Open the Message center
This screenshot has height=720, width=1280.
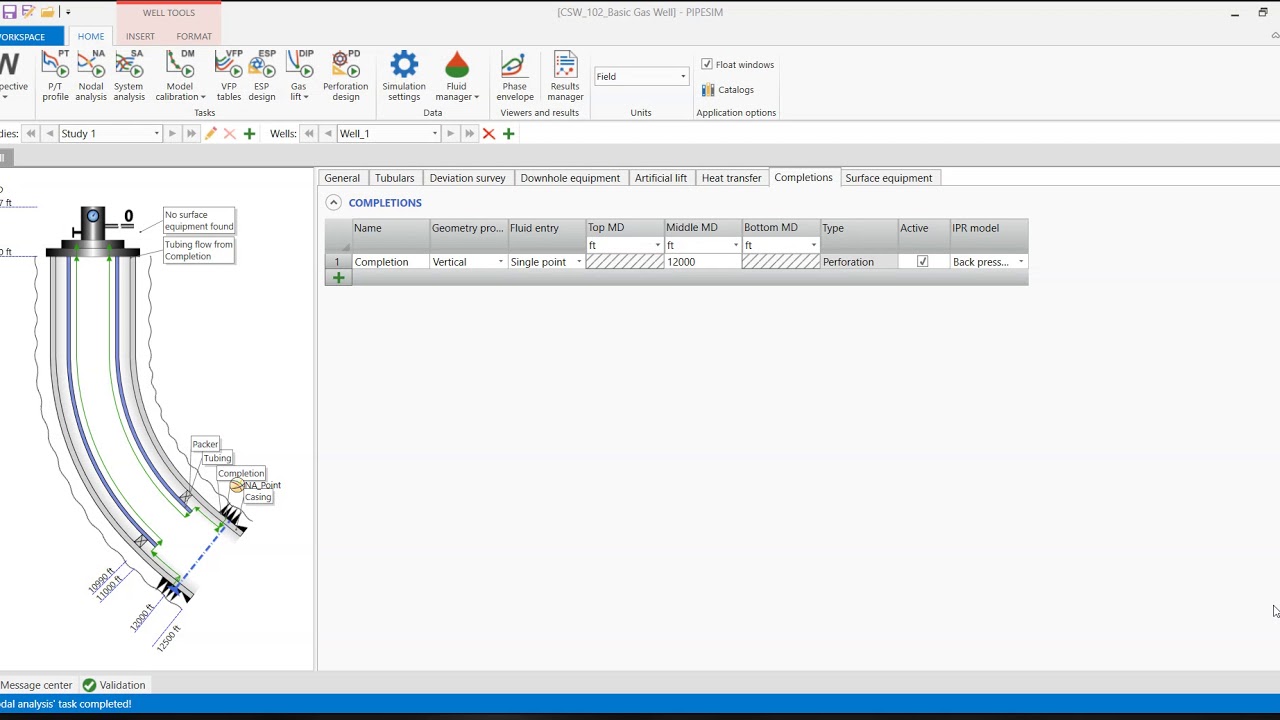tap(36, 685)
